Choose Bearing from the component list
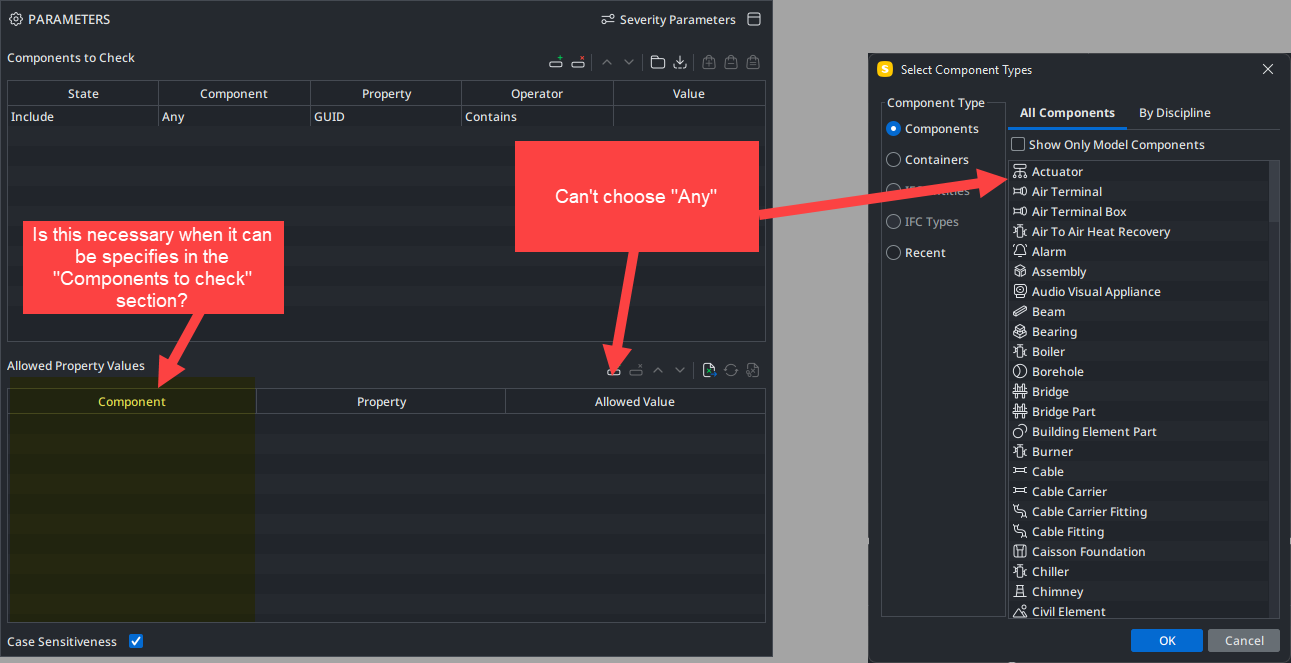 coord(1139,332)
